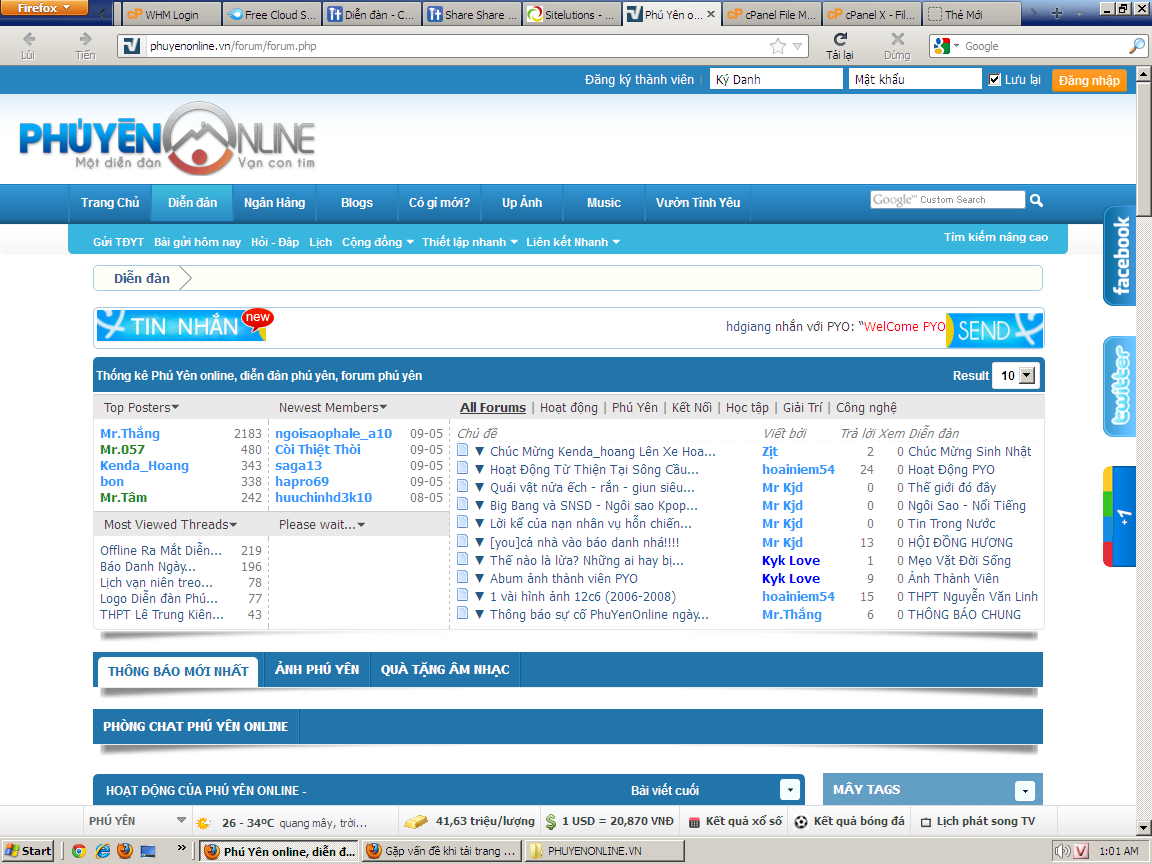
Task: Click the Google custom search magnifier icon
Action: click(x=1037, y=200)
